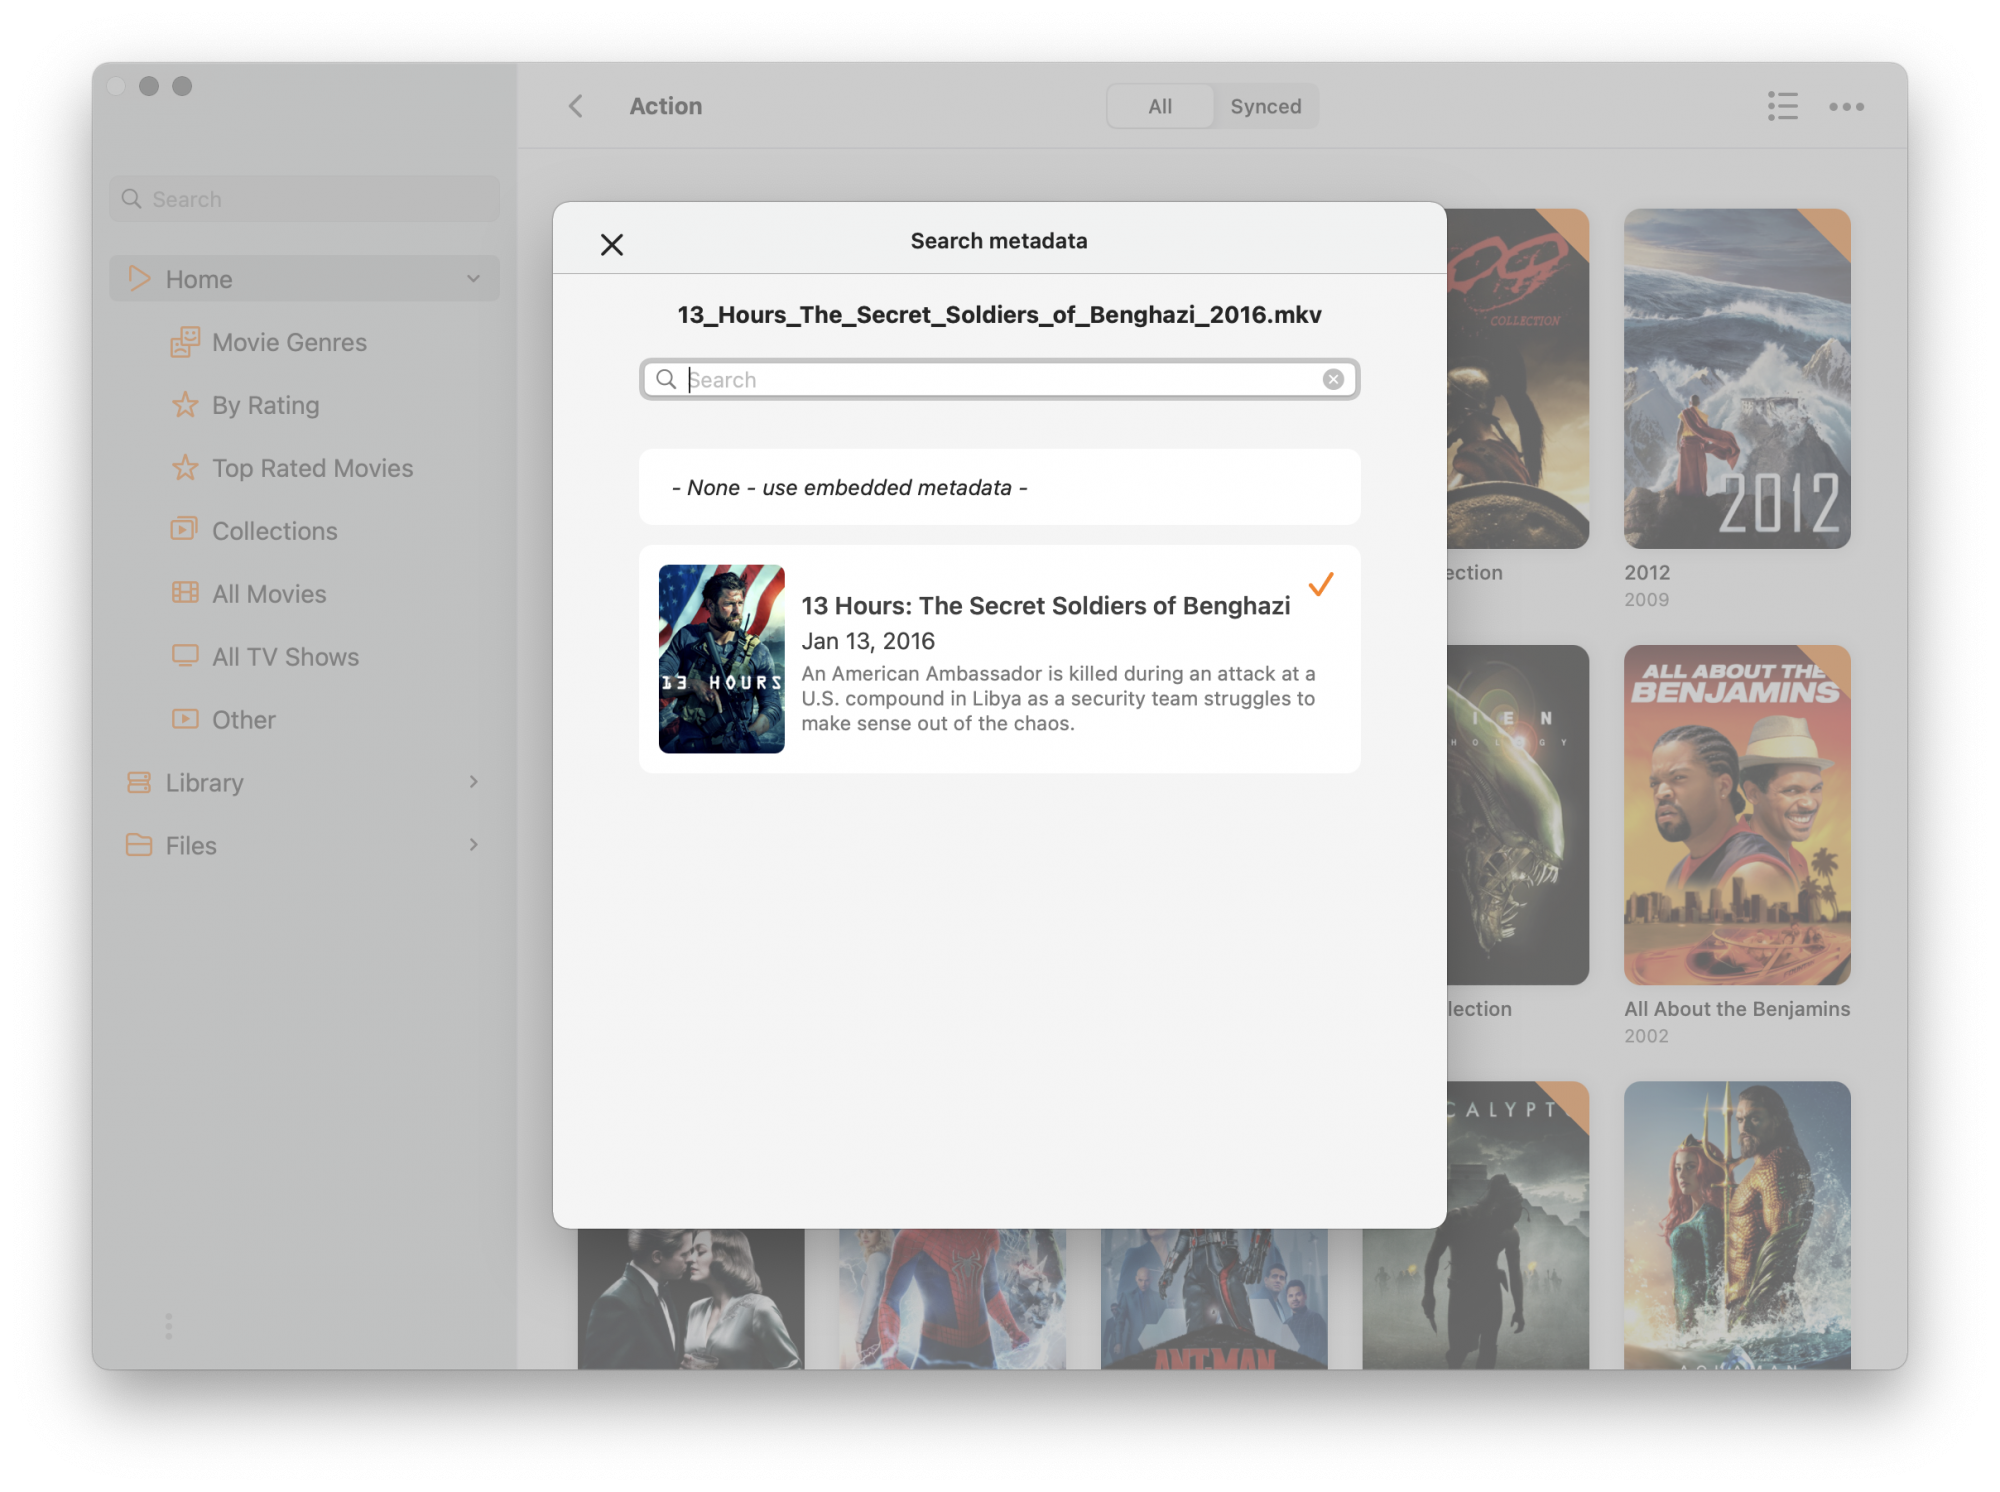Open Other in sidebar

243,720
